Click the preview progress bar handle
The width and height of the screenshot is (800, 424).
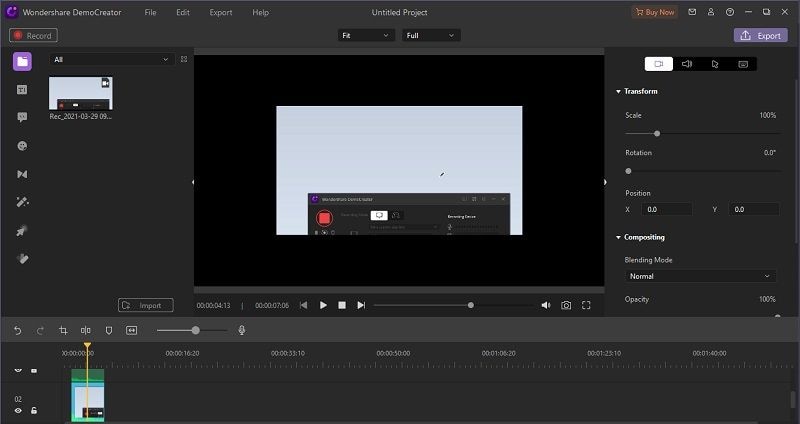tap(471, 305)
